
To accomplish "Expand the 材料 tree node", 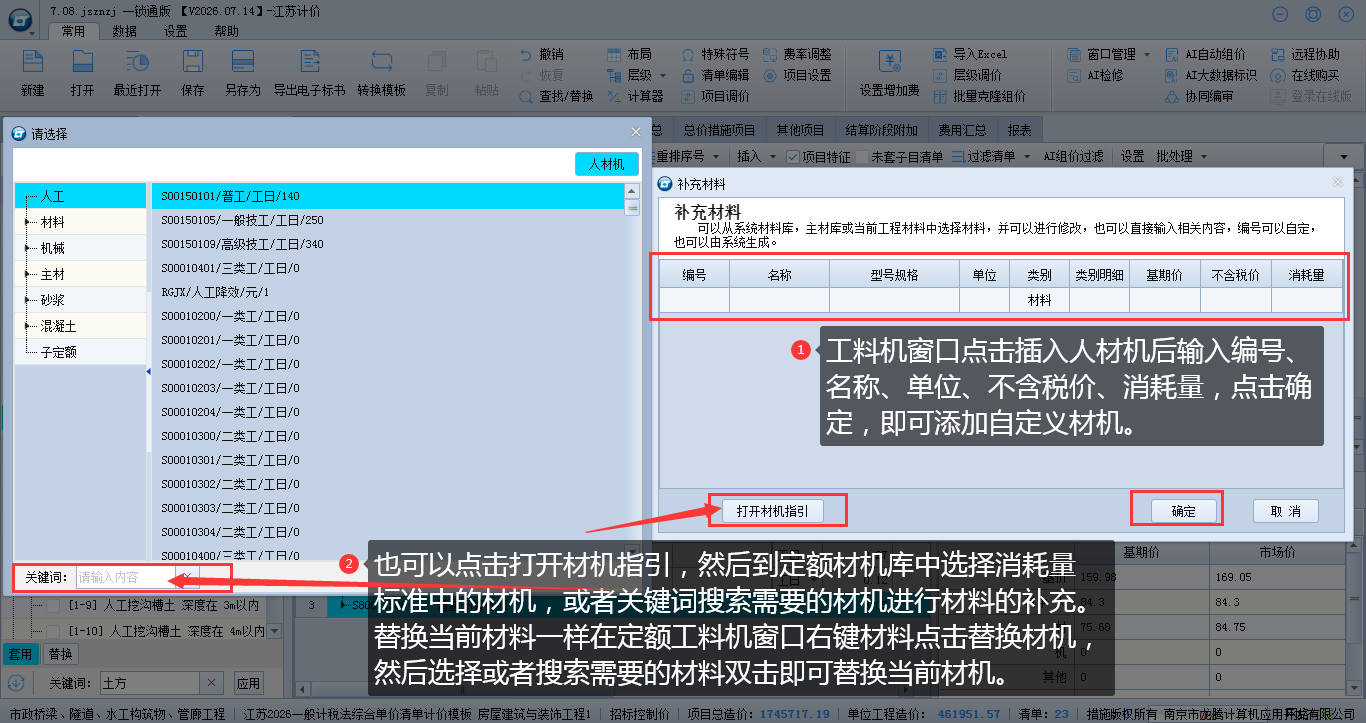I will pos(28,222).
